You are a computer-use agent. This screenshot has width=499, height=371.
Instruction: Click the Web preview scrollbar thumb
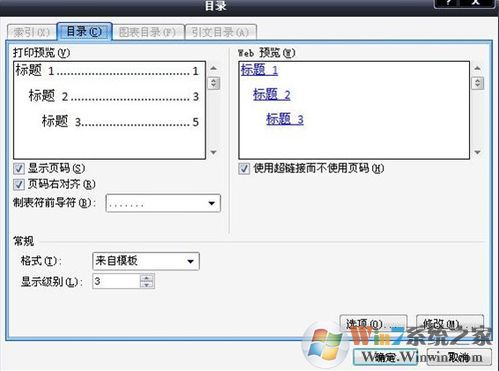[477, 83]
